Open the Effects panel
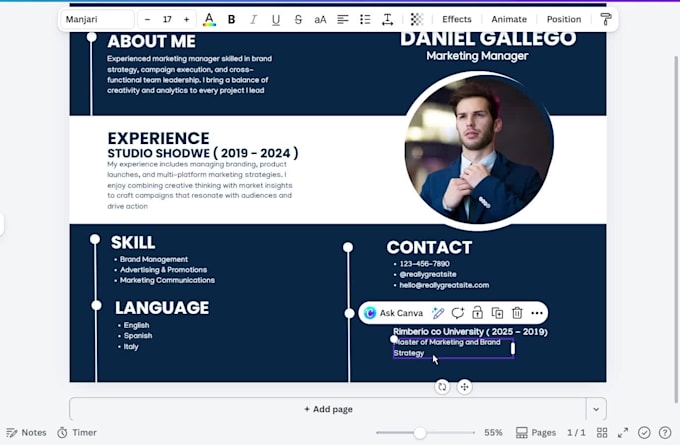 pos(457,20)
